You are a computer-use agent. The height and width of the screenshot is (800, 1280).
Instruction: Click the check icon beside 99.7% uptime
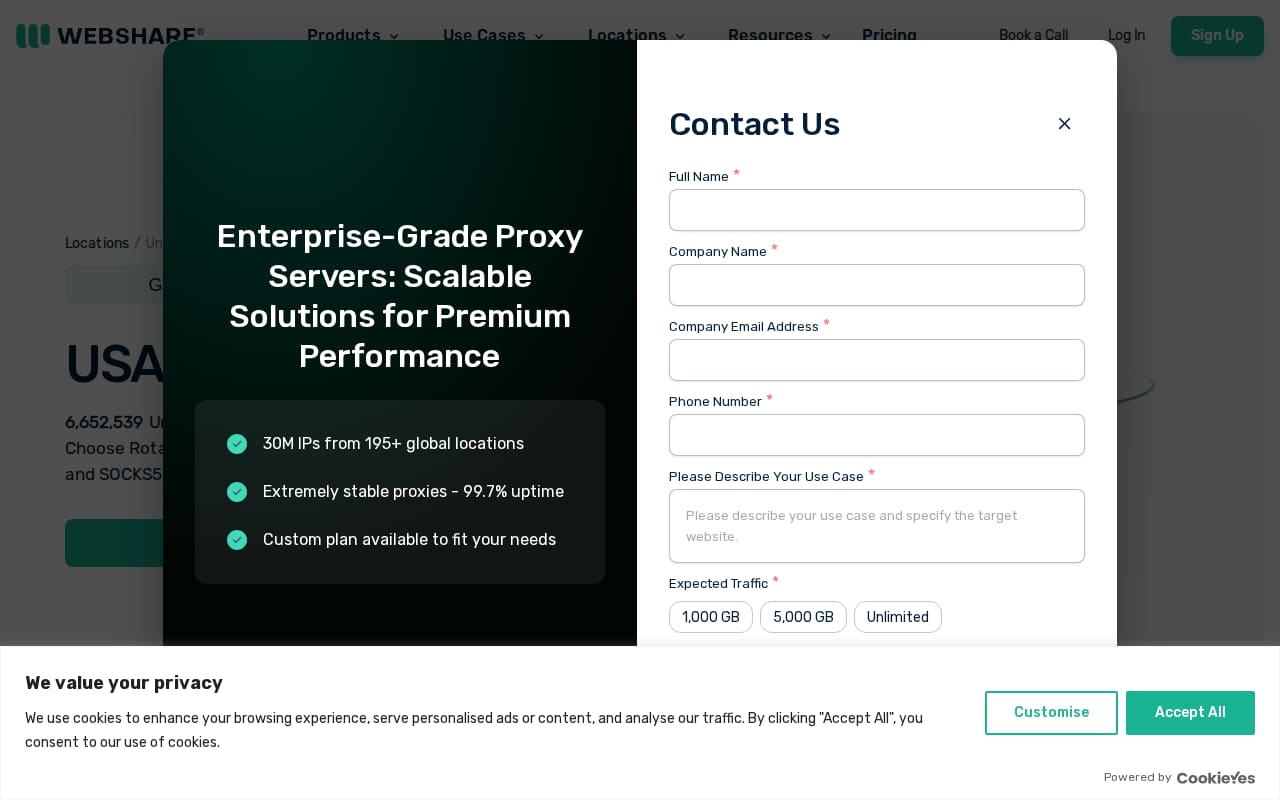[x=237, y=492]
